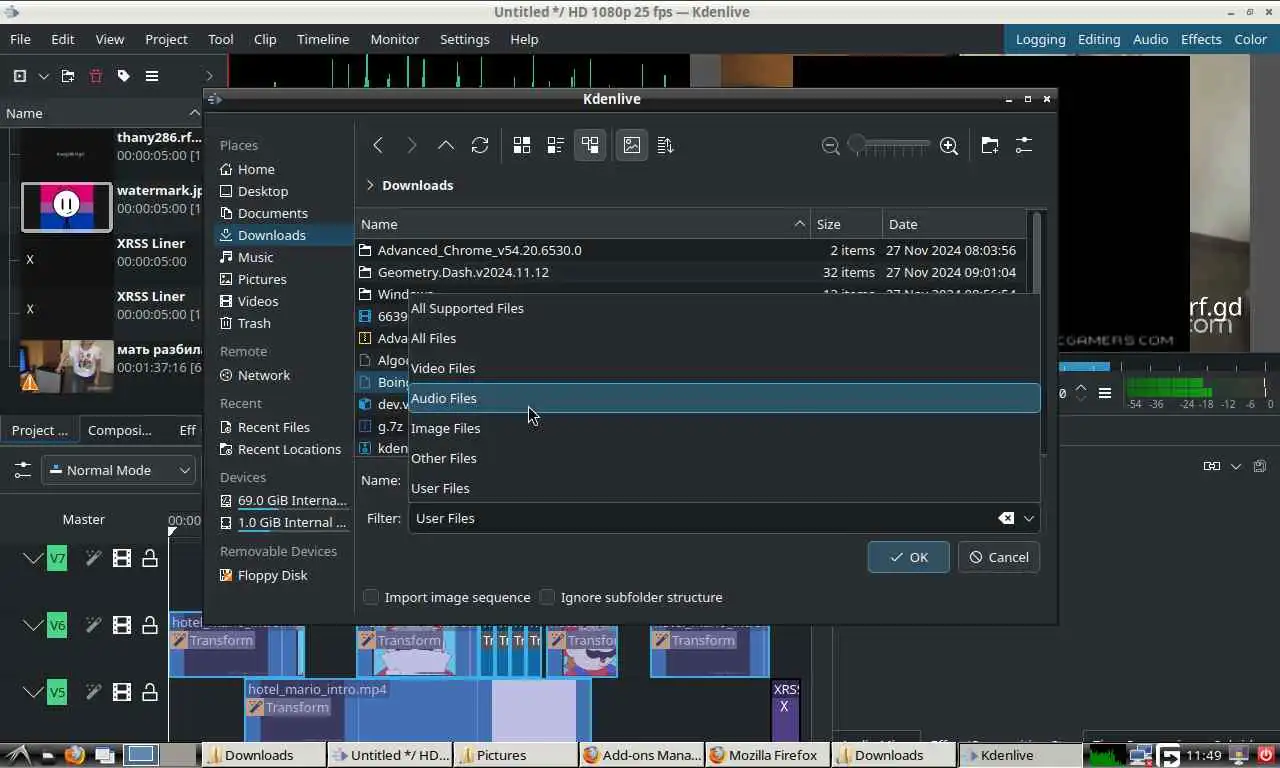This screenshot has height=768, width=1280.
Task: Choose All Supported Files filter
Action: [724, 308]
